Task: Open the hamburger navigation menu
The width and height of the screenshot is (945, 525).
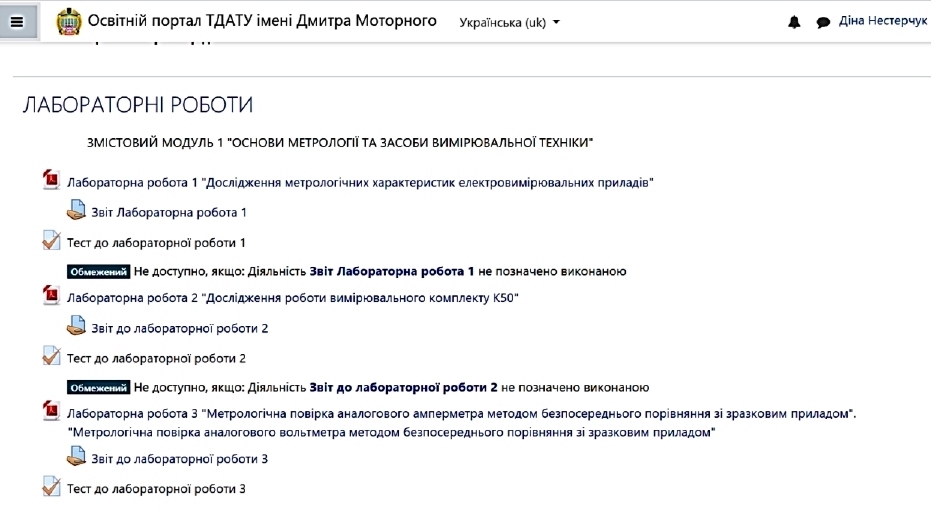Action: coord(17,22)
